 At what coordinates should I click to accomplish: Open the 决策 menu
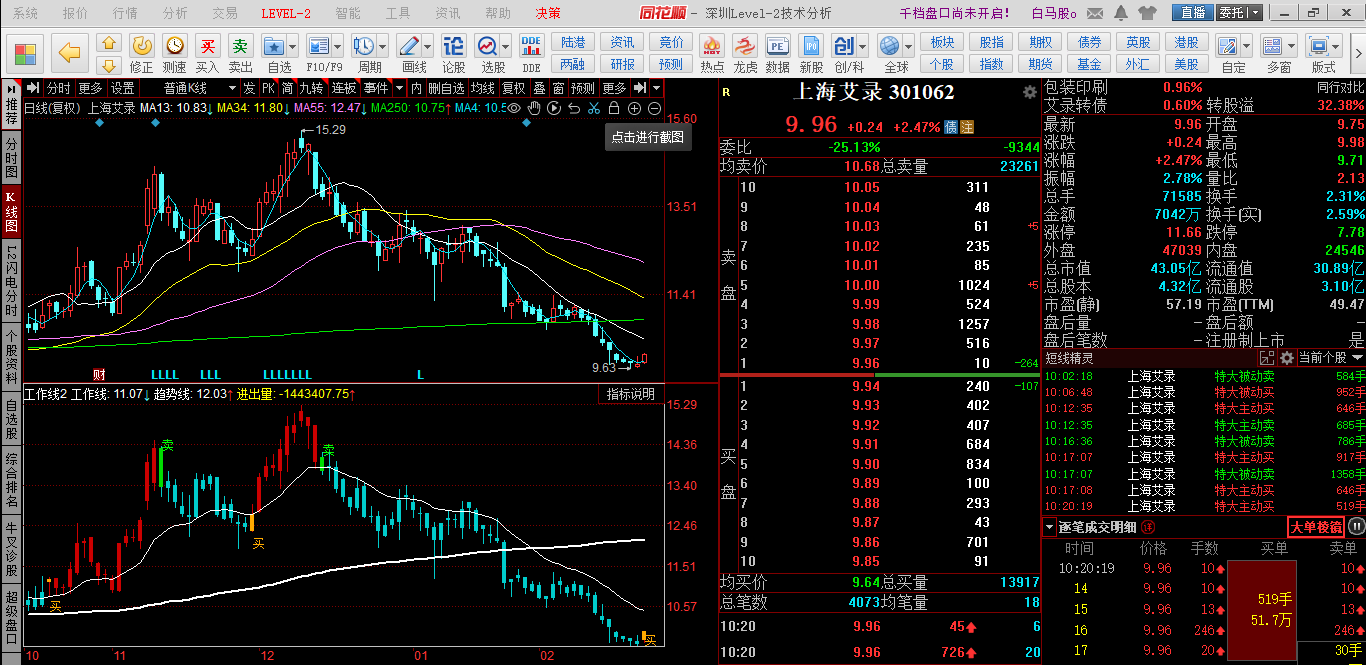(548, 13)
